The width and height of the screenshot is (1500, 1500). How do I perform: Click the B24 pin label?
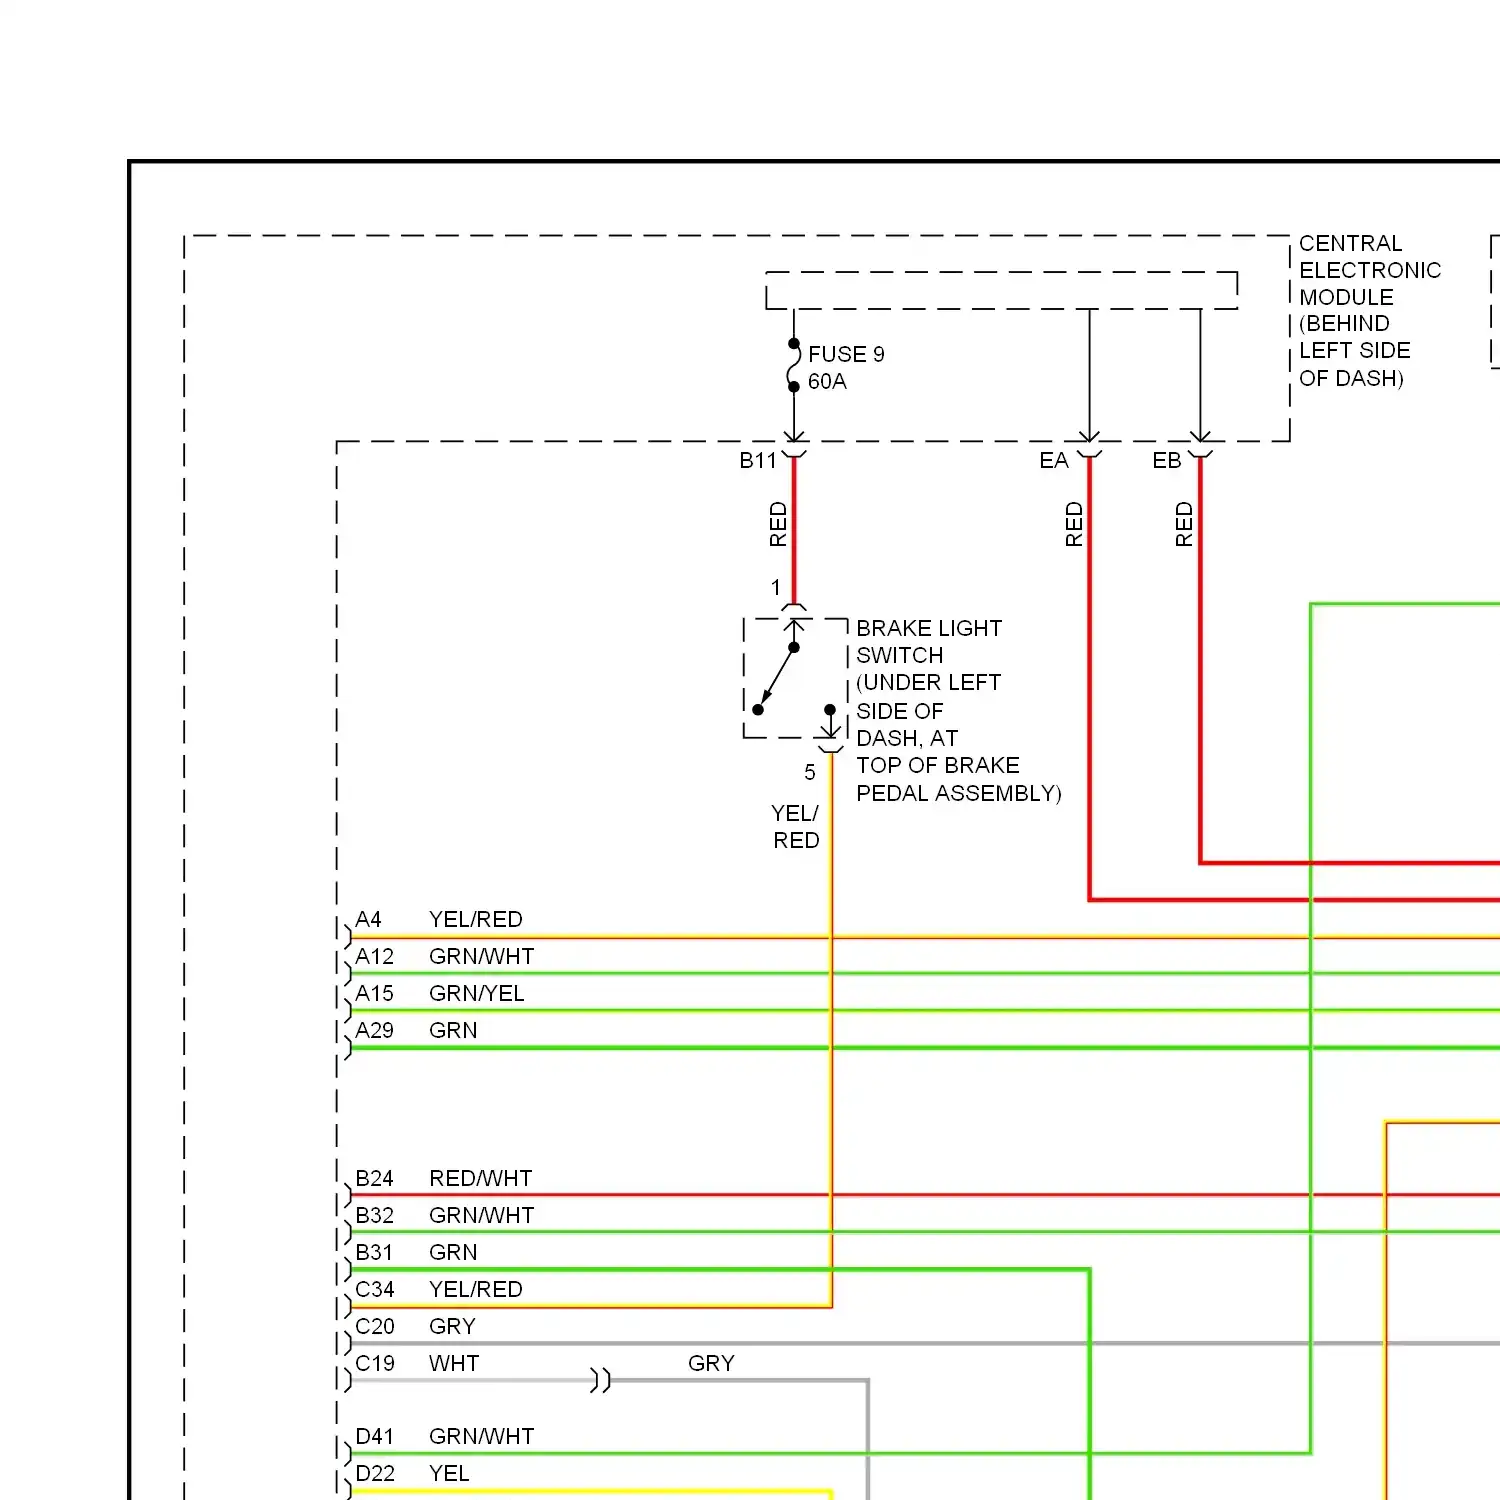tap(375, 1178)
